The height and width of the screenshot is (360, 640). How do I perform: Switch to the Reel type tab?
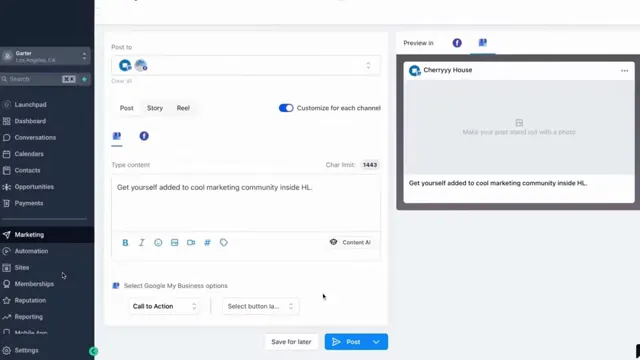tap(183, 108)
